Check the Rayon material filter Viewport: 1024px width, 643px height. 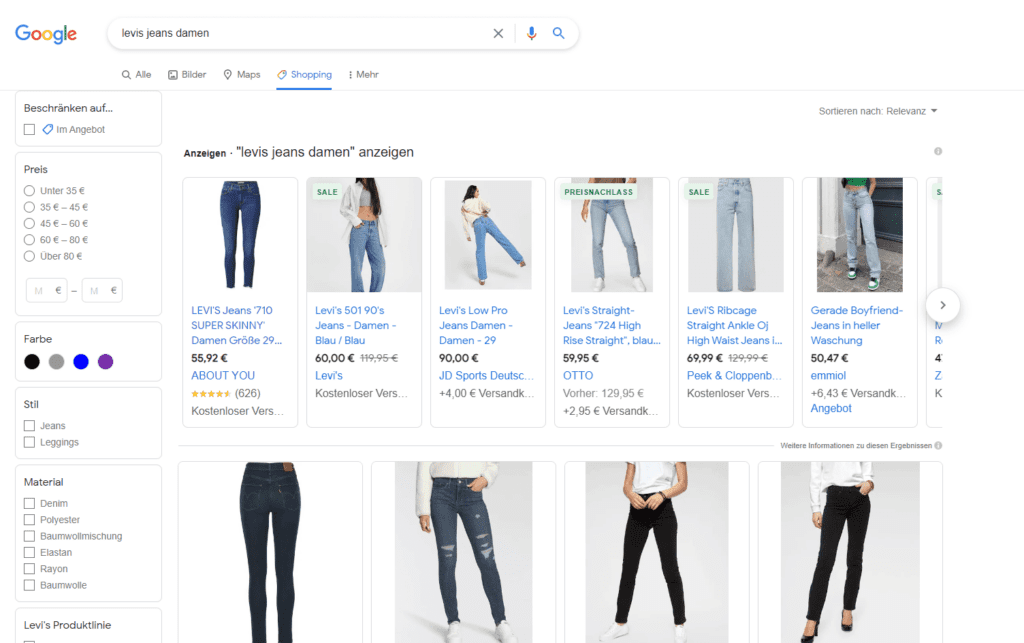(29, 569)
